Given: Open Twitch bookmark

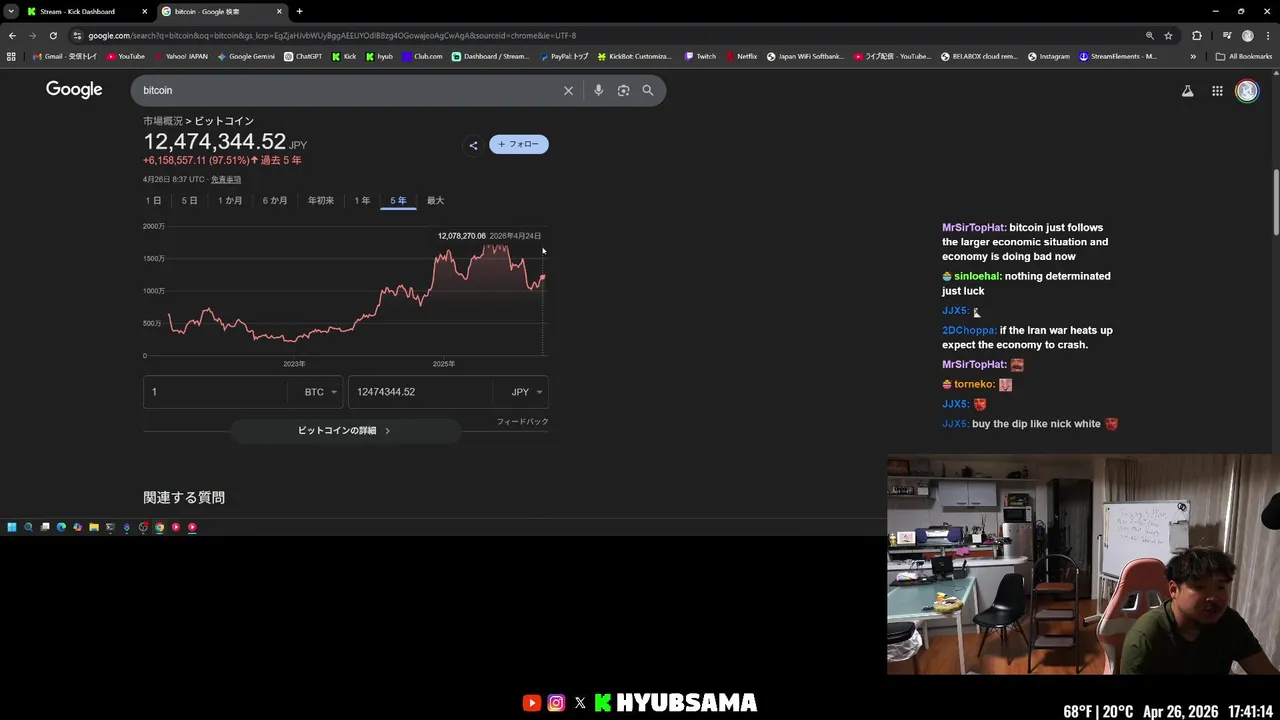Looking at the screenshot, I should tap(700, 56).
